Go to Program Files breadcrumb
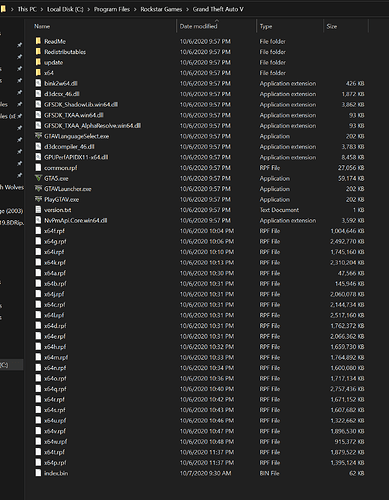Image resolution: width=389 pixels, height=500 pixels. coord(112,9)
